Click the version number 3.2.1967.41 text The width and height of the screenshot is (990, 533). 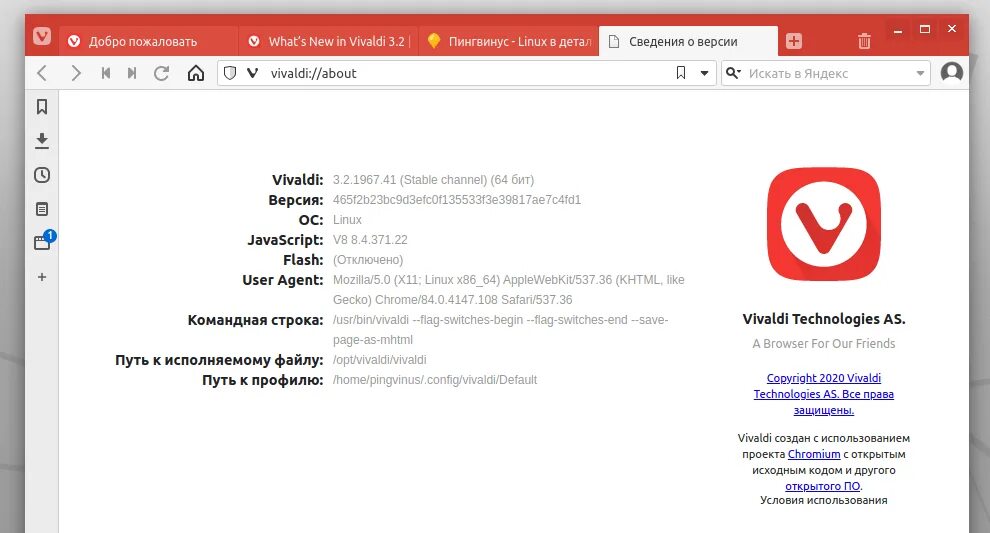pos(364,180)
